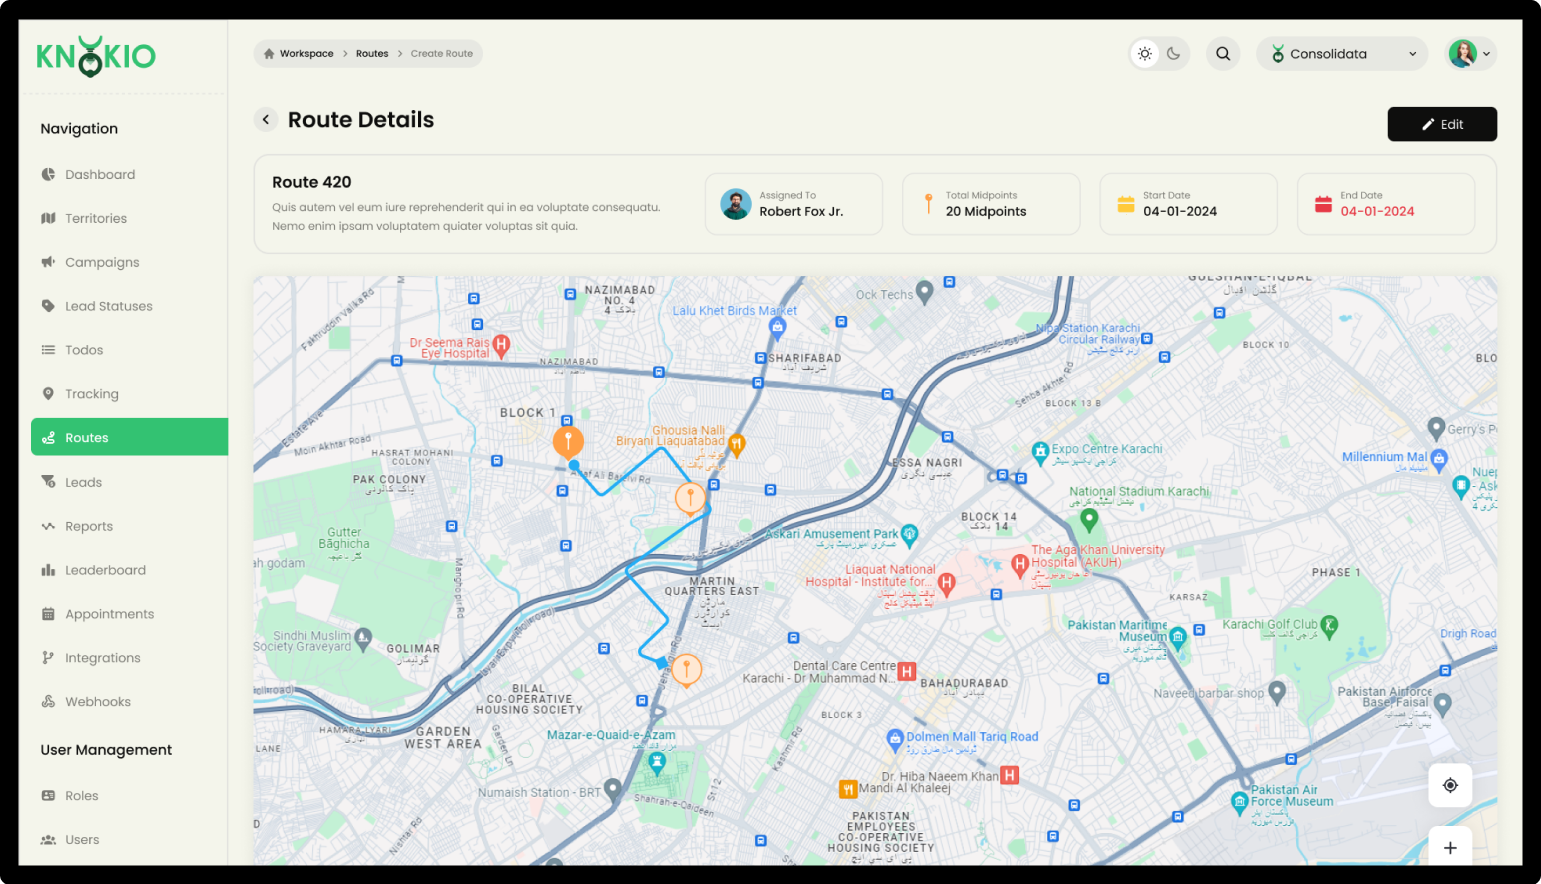
Task: Click the Campaigns megaphone icon
Action: (48, 262)
